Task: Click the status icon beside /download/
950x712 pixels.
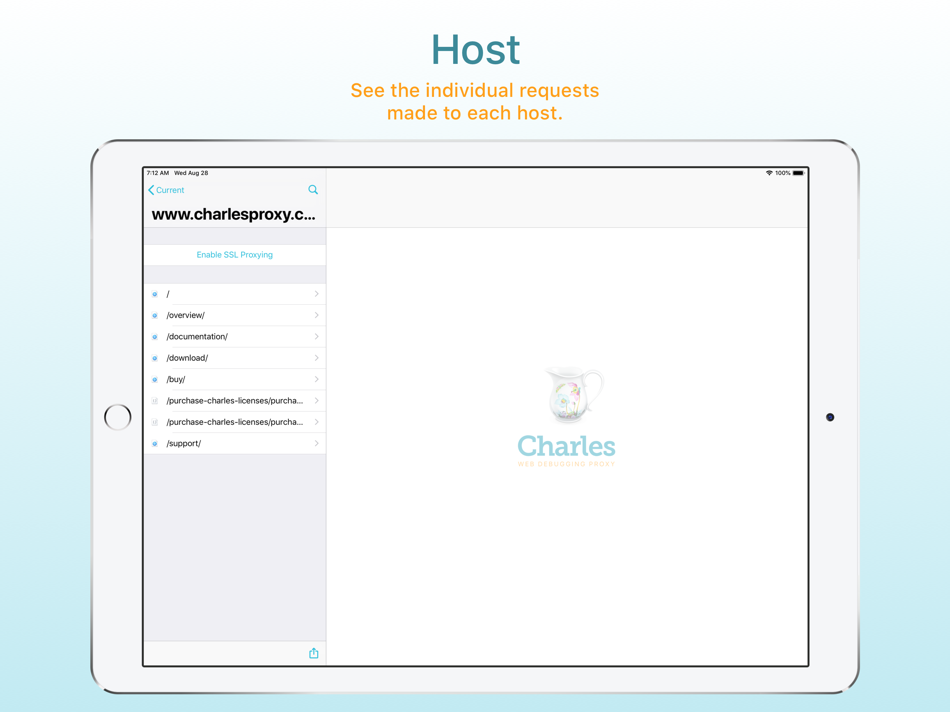Action: coord(155,357)
